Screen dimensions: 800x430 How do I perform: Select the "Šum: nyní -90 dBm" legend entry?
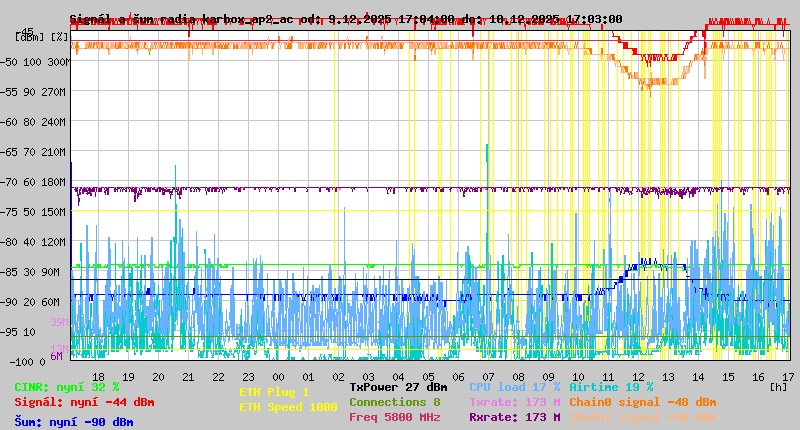[74, 422]
